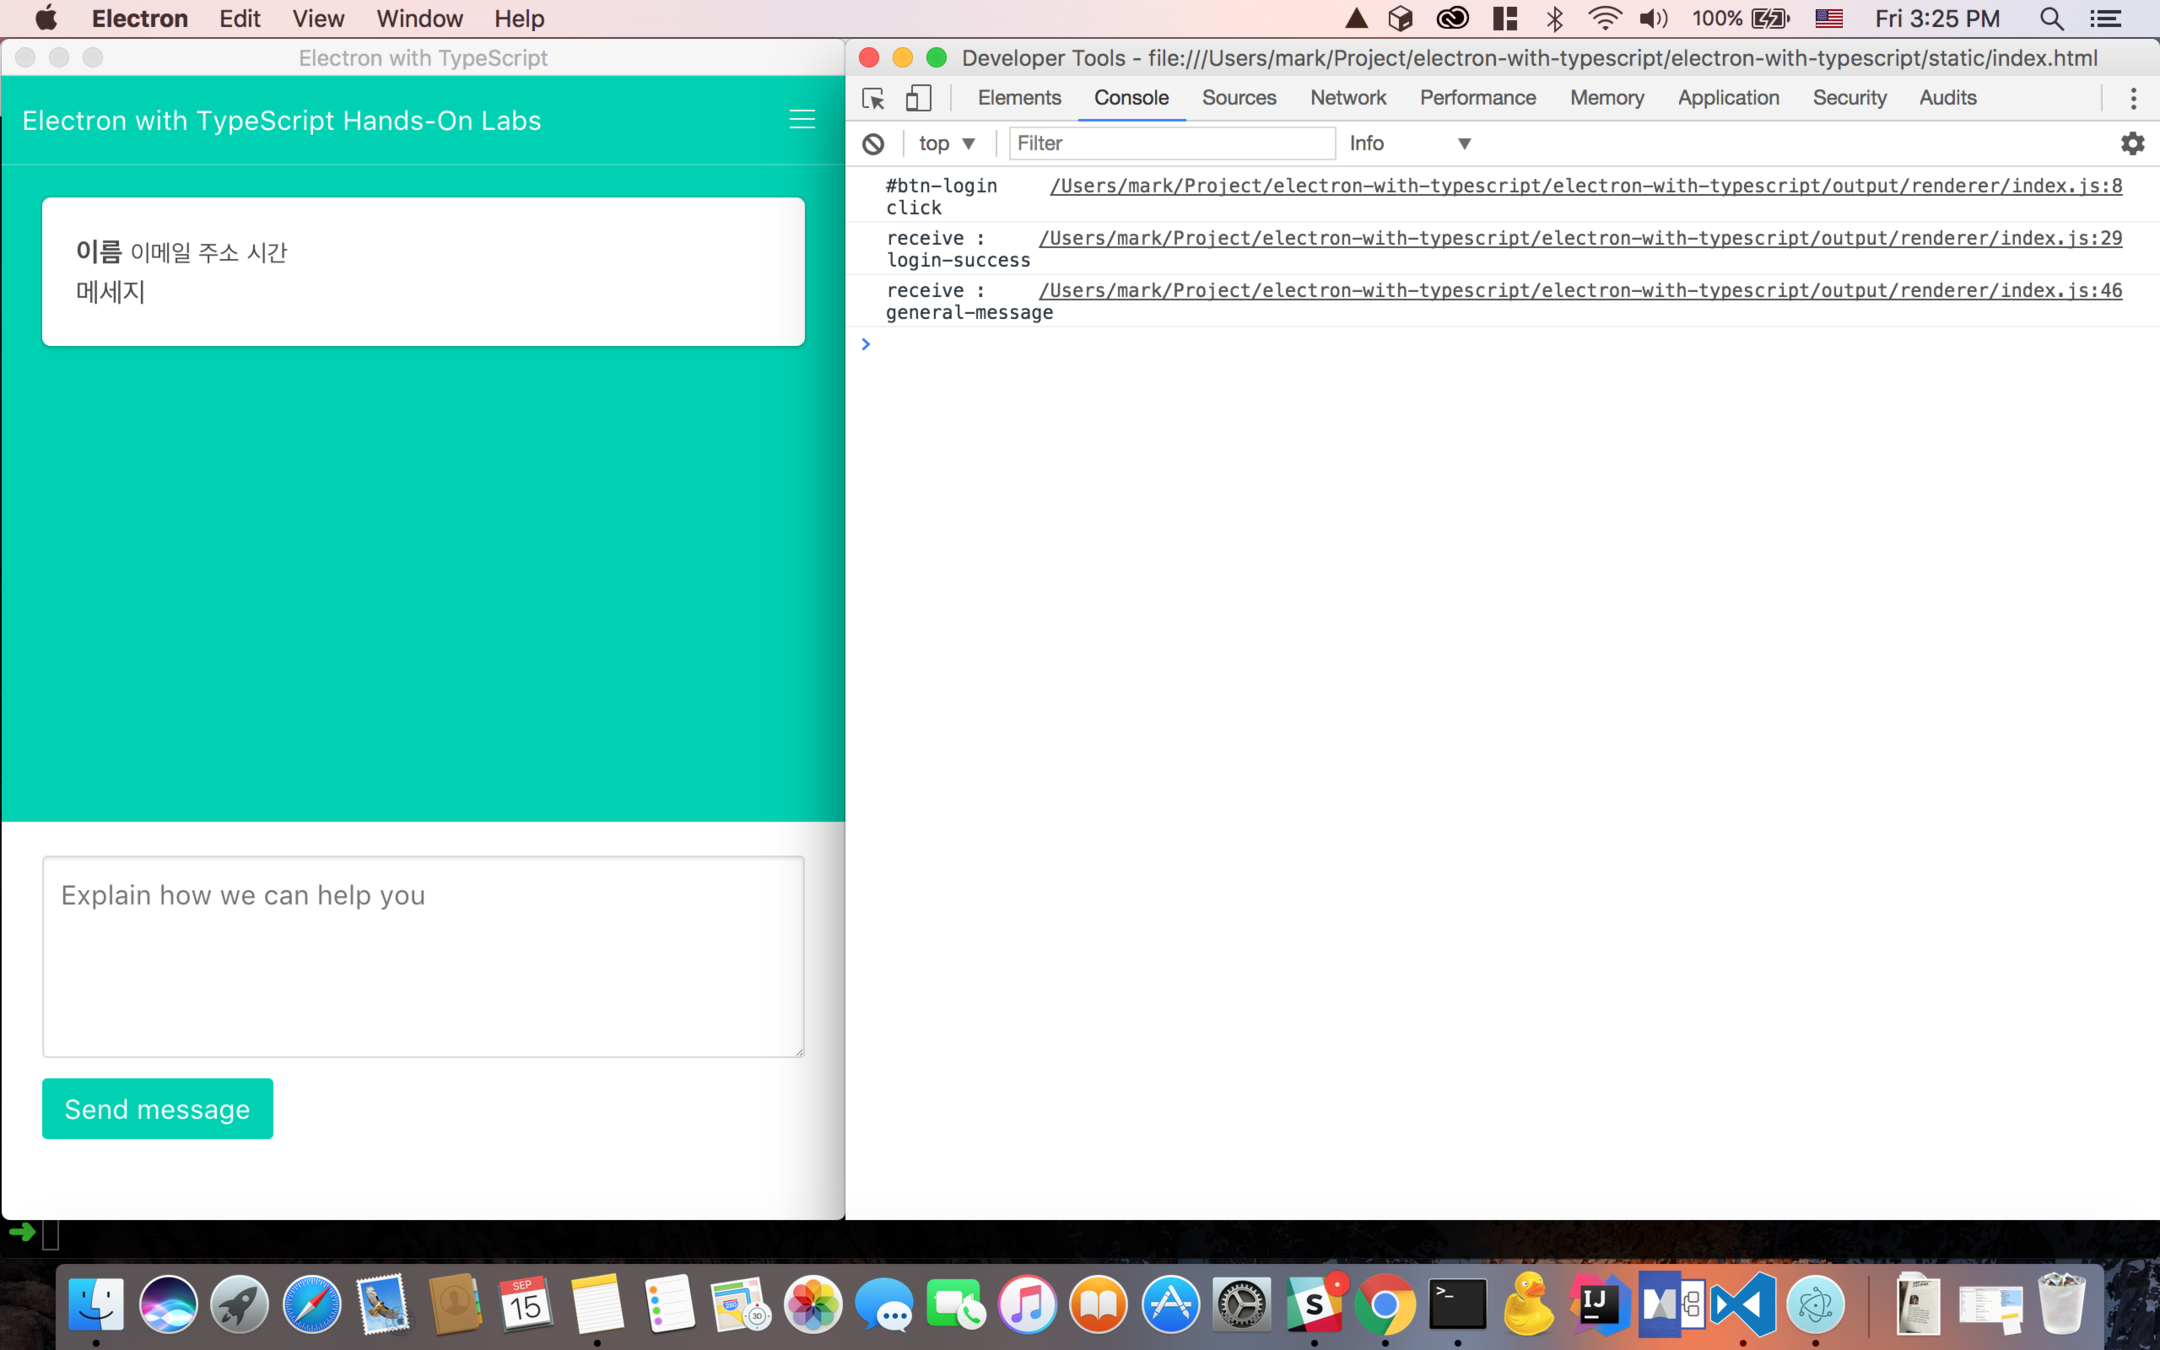The height and width of the screenshot is (1350, 2160).
Task: Open the index.js:29 source link
Action: coord(1580,238)
